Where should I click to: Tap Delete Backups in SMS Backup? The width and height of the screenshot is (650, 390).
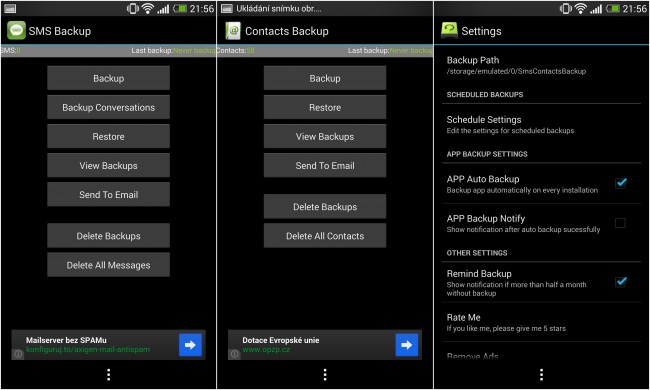coord(109,236)
